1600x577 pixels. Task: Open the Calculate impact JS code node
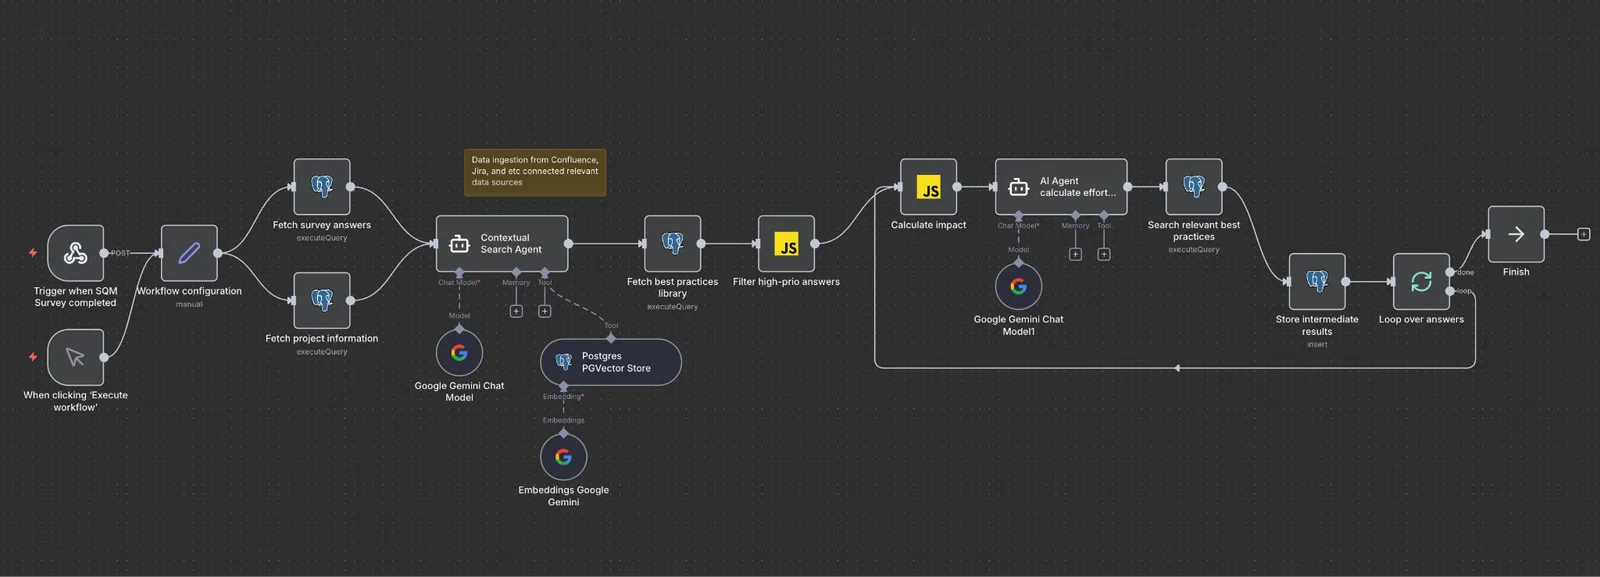929,187
